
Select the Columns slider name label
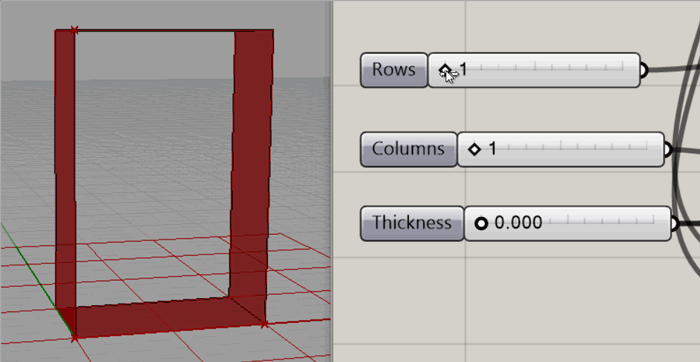click(408, 149)
